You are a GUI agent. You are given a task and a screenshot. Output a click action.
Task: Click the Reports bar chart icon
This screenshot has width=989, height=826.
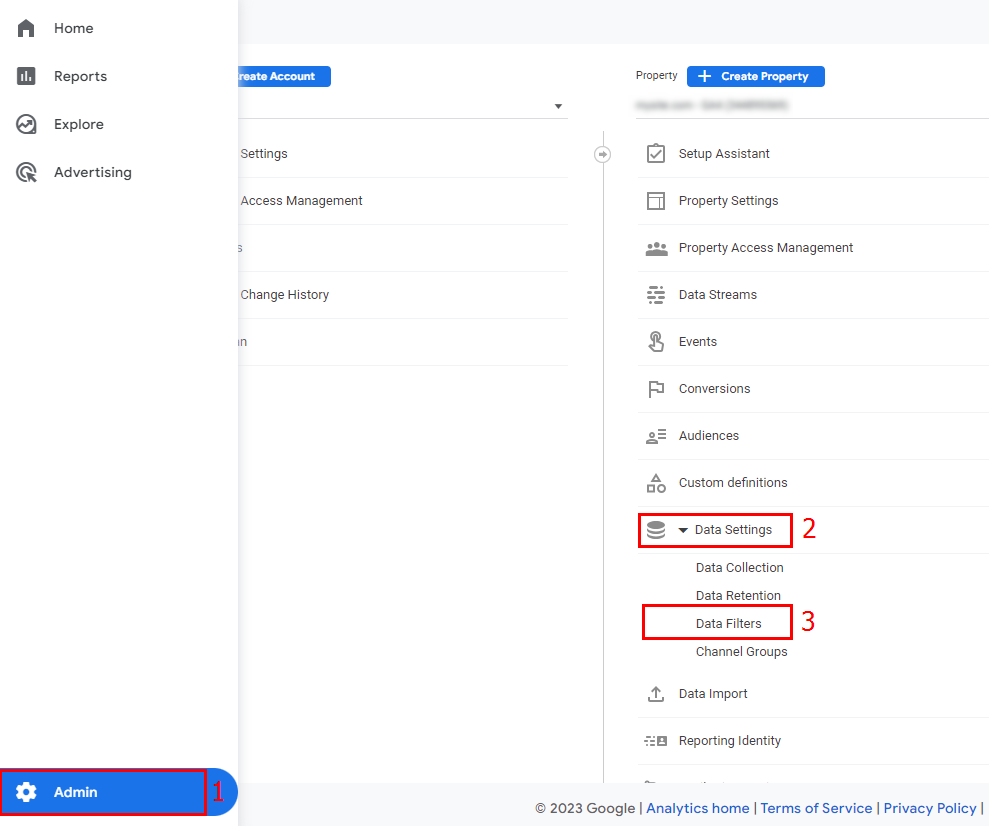(26, 76)
